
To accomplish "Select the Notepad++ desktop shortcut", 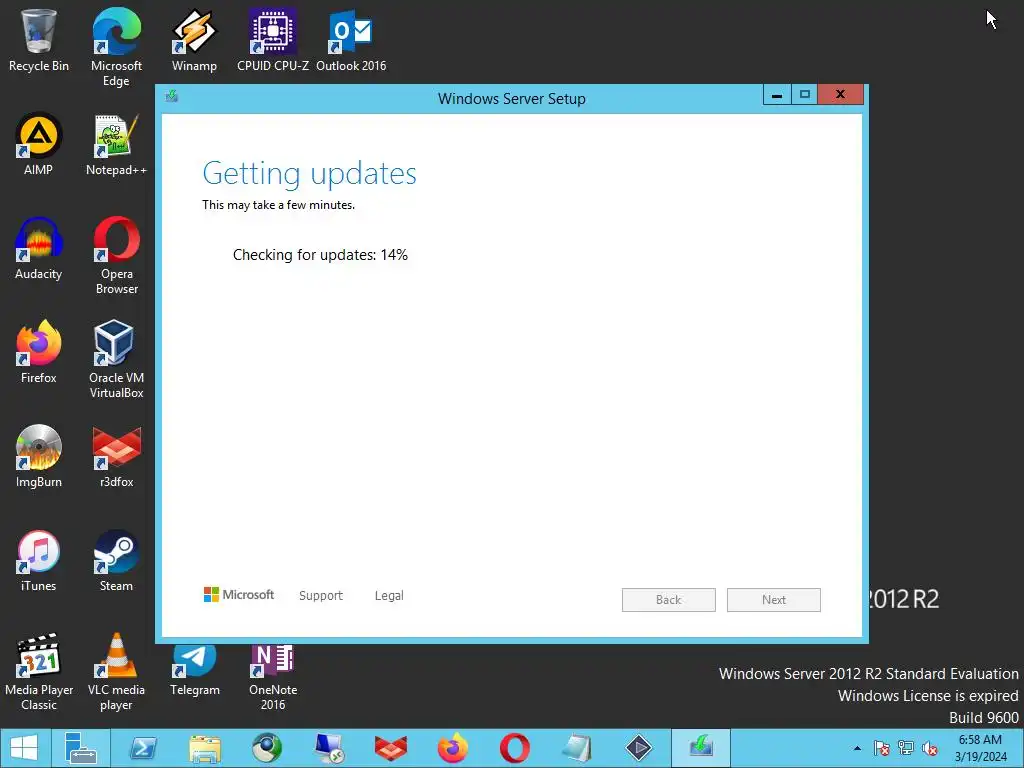I will pos(116,144).
